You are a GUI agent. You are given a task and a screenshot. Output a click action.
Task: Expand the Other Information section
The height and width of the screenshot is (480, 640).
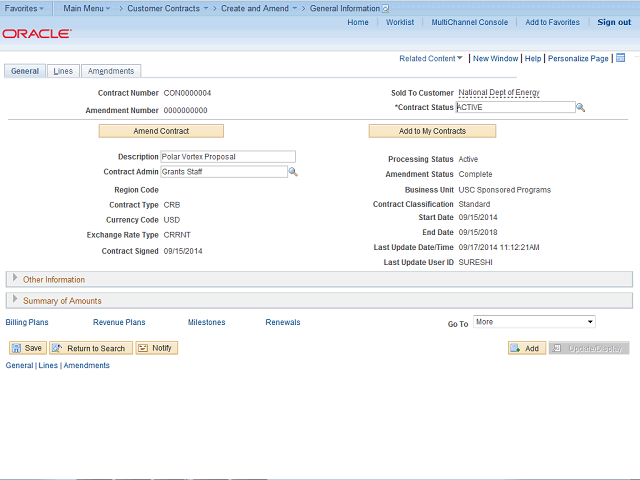[15, 279]
